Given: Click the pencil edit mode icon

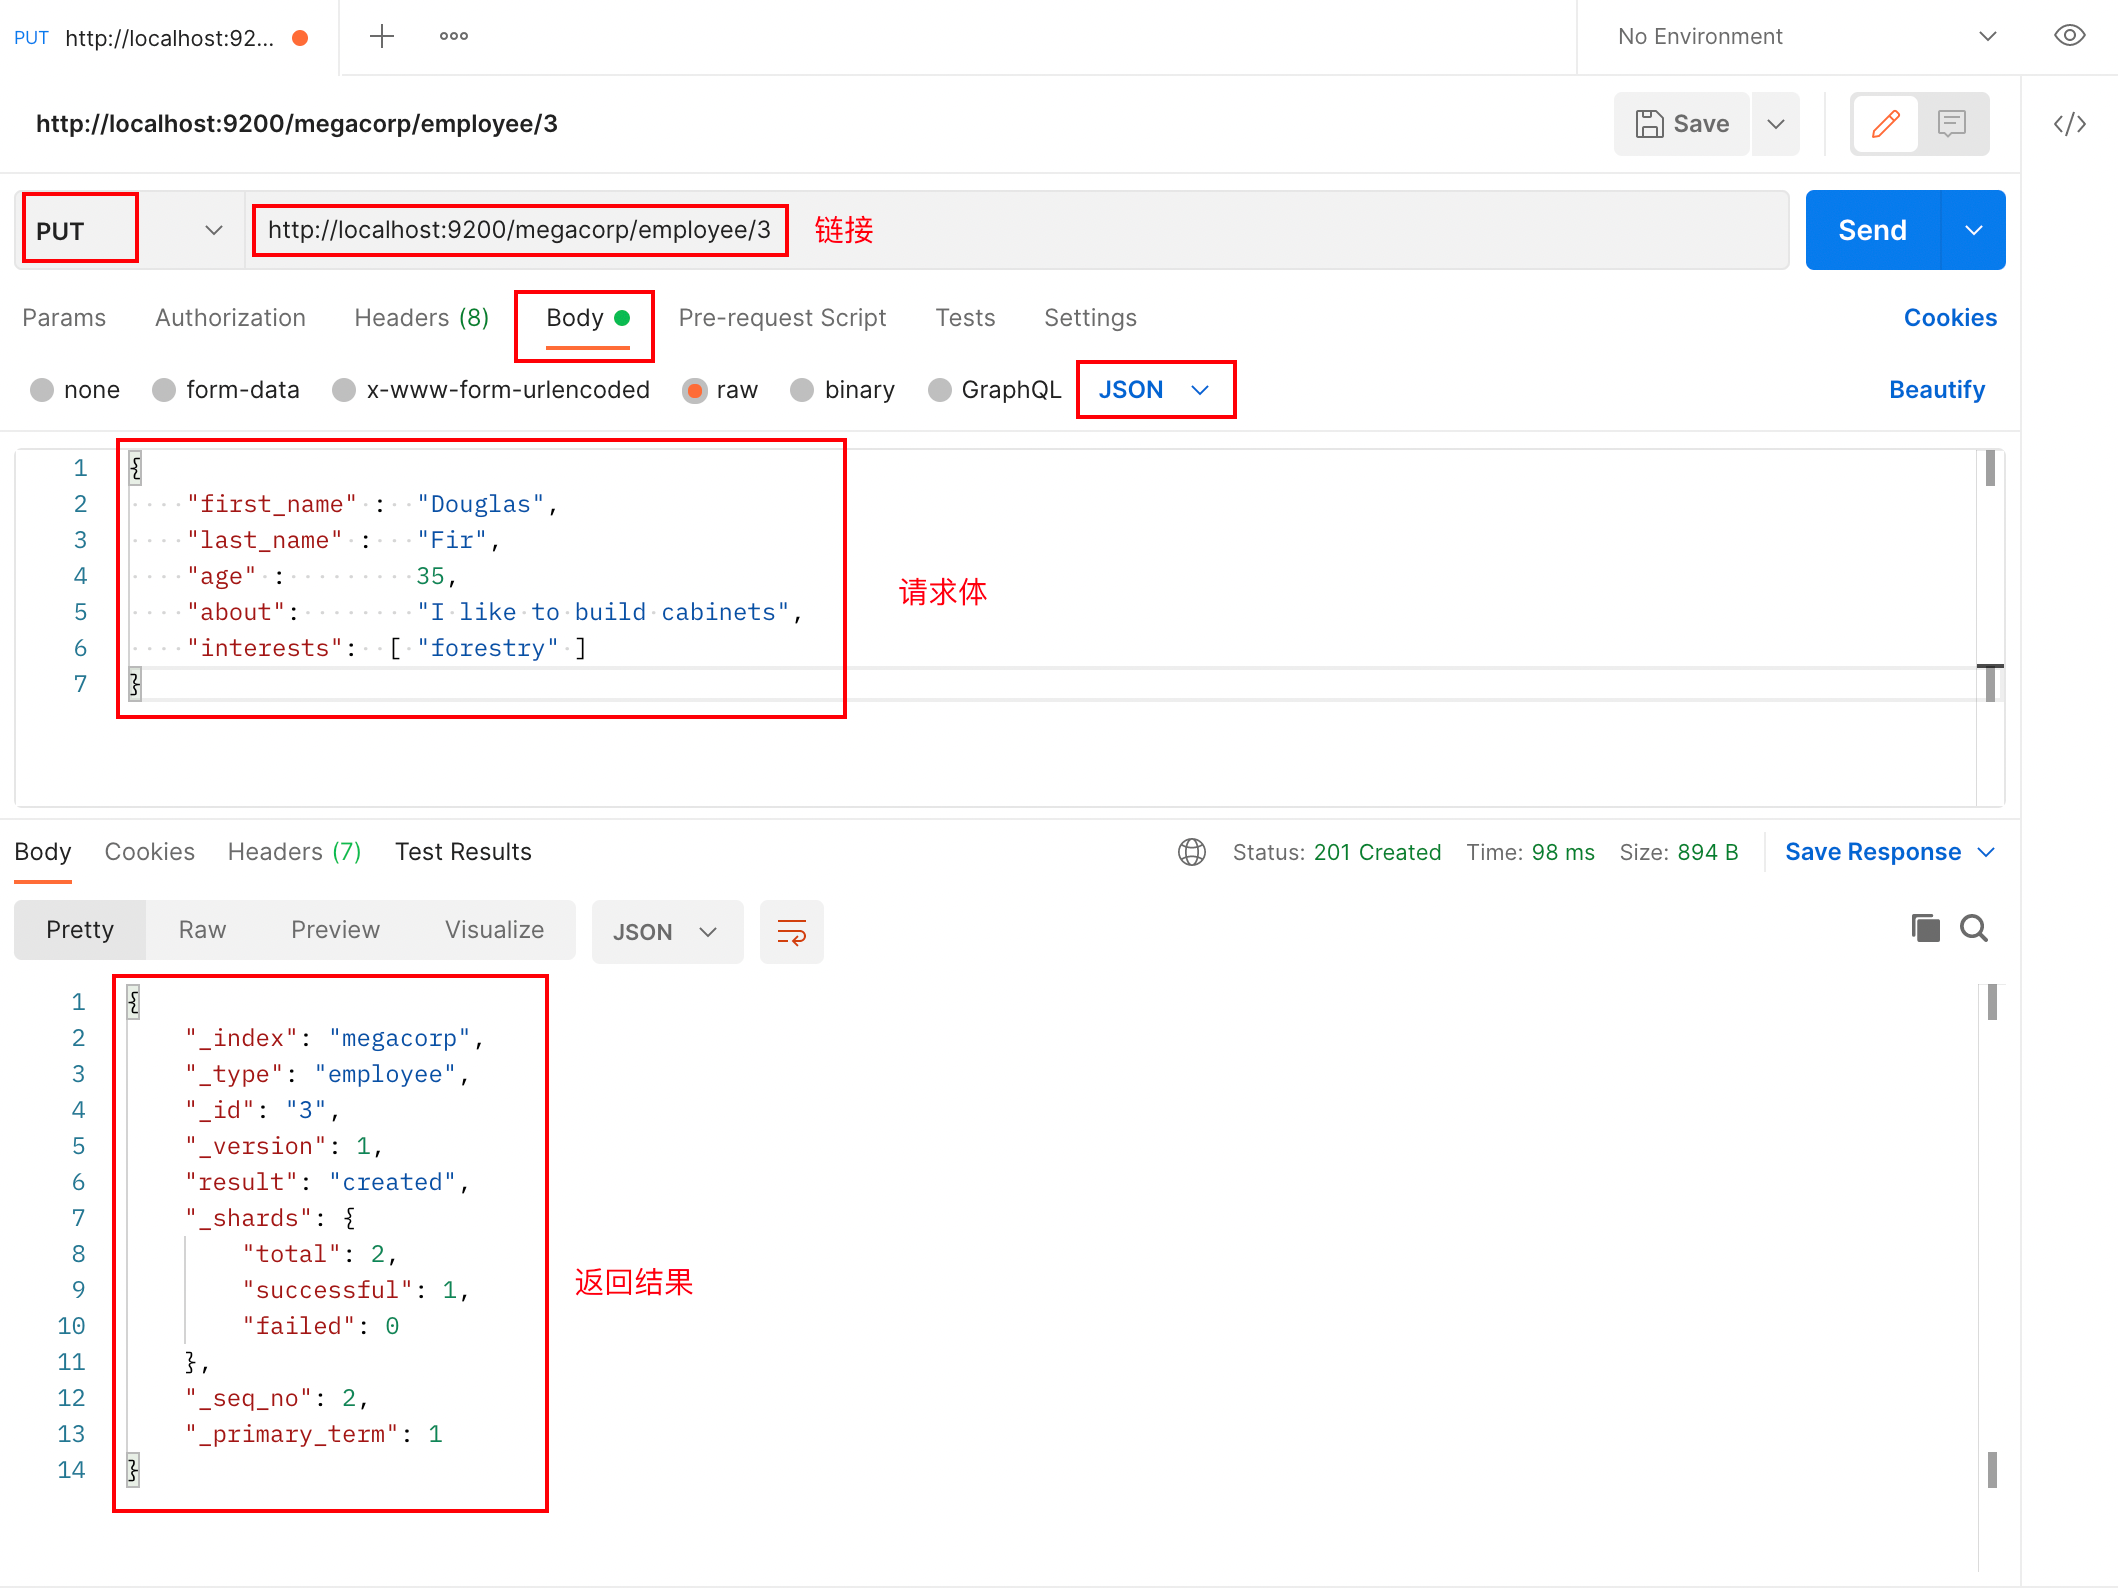Looking at the screenshot, I should point(1885,124).
